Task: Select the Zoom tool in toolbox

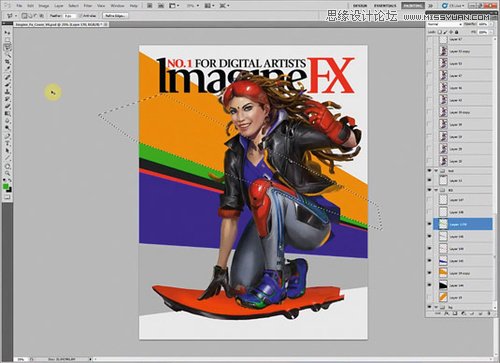Action: (x=7, y=173)
